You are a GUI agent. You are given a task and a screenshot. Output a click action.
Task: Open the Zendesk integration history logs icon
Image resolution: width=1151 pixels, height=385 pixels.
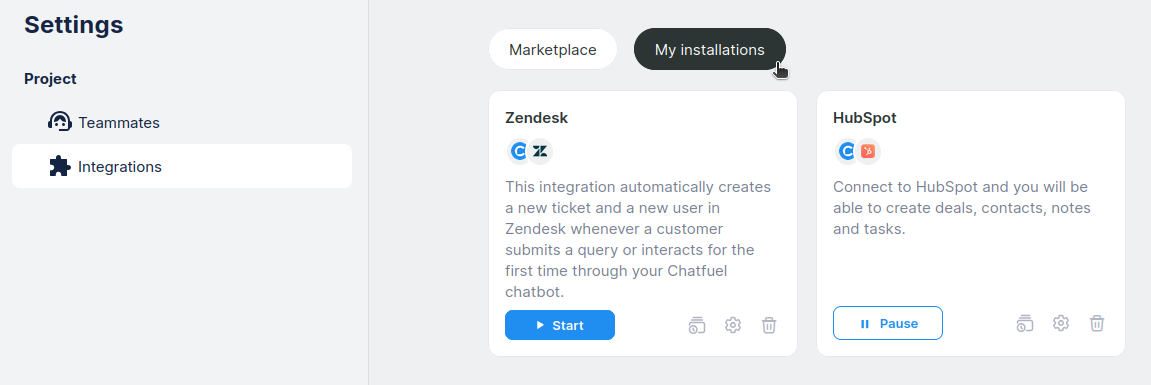coord(697,324)
